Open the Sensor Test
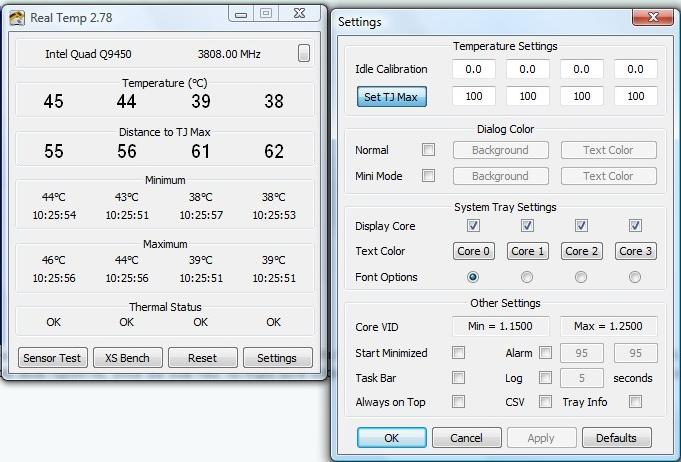681x462 pixels. tap(53, 358)
